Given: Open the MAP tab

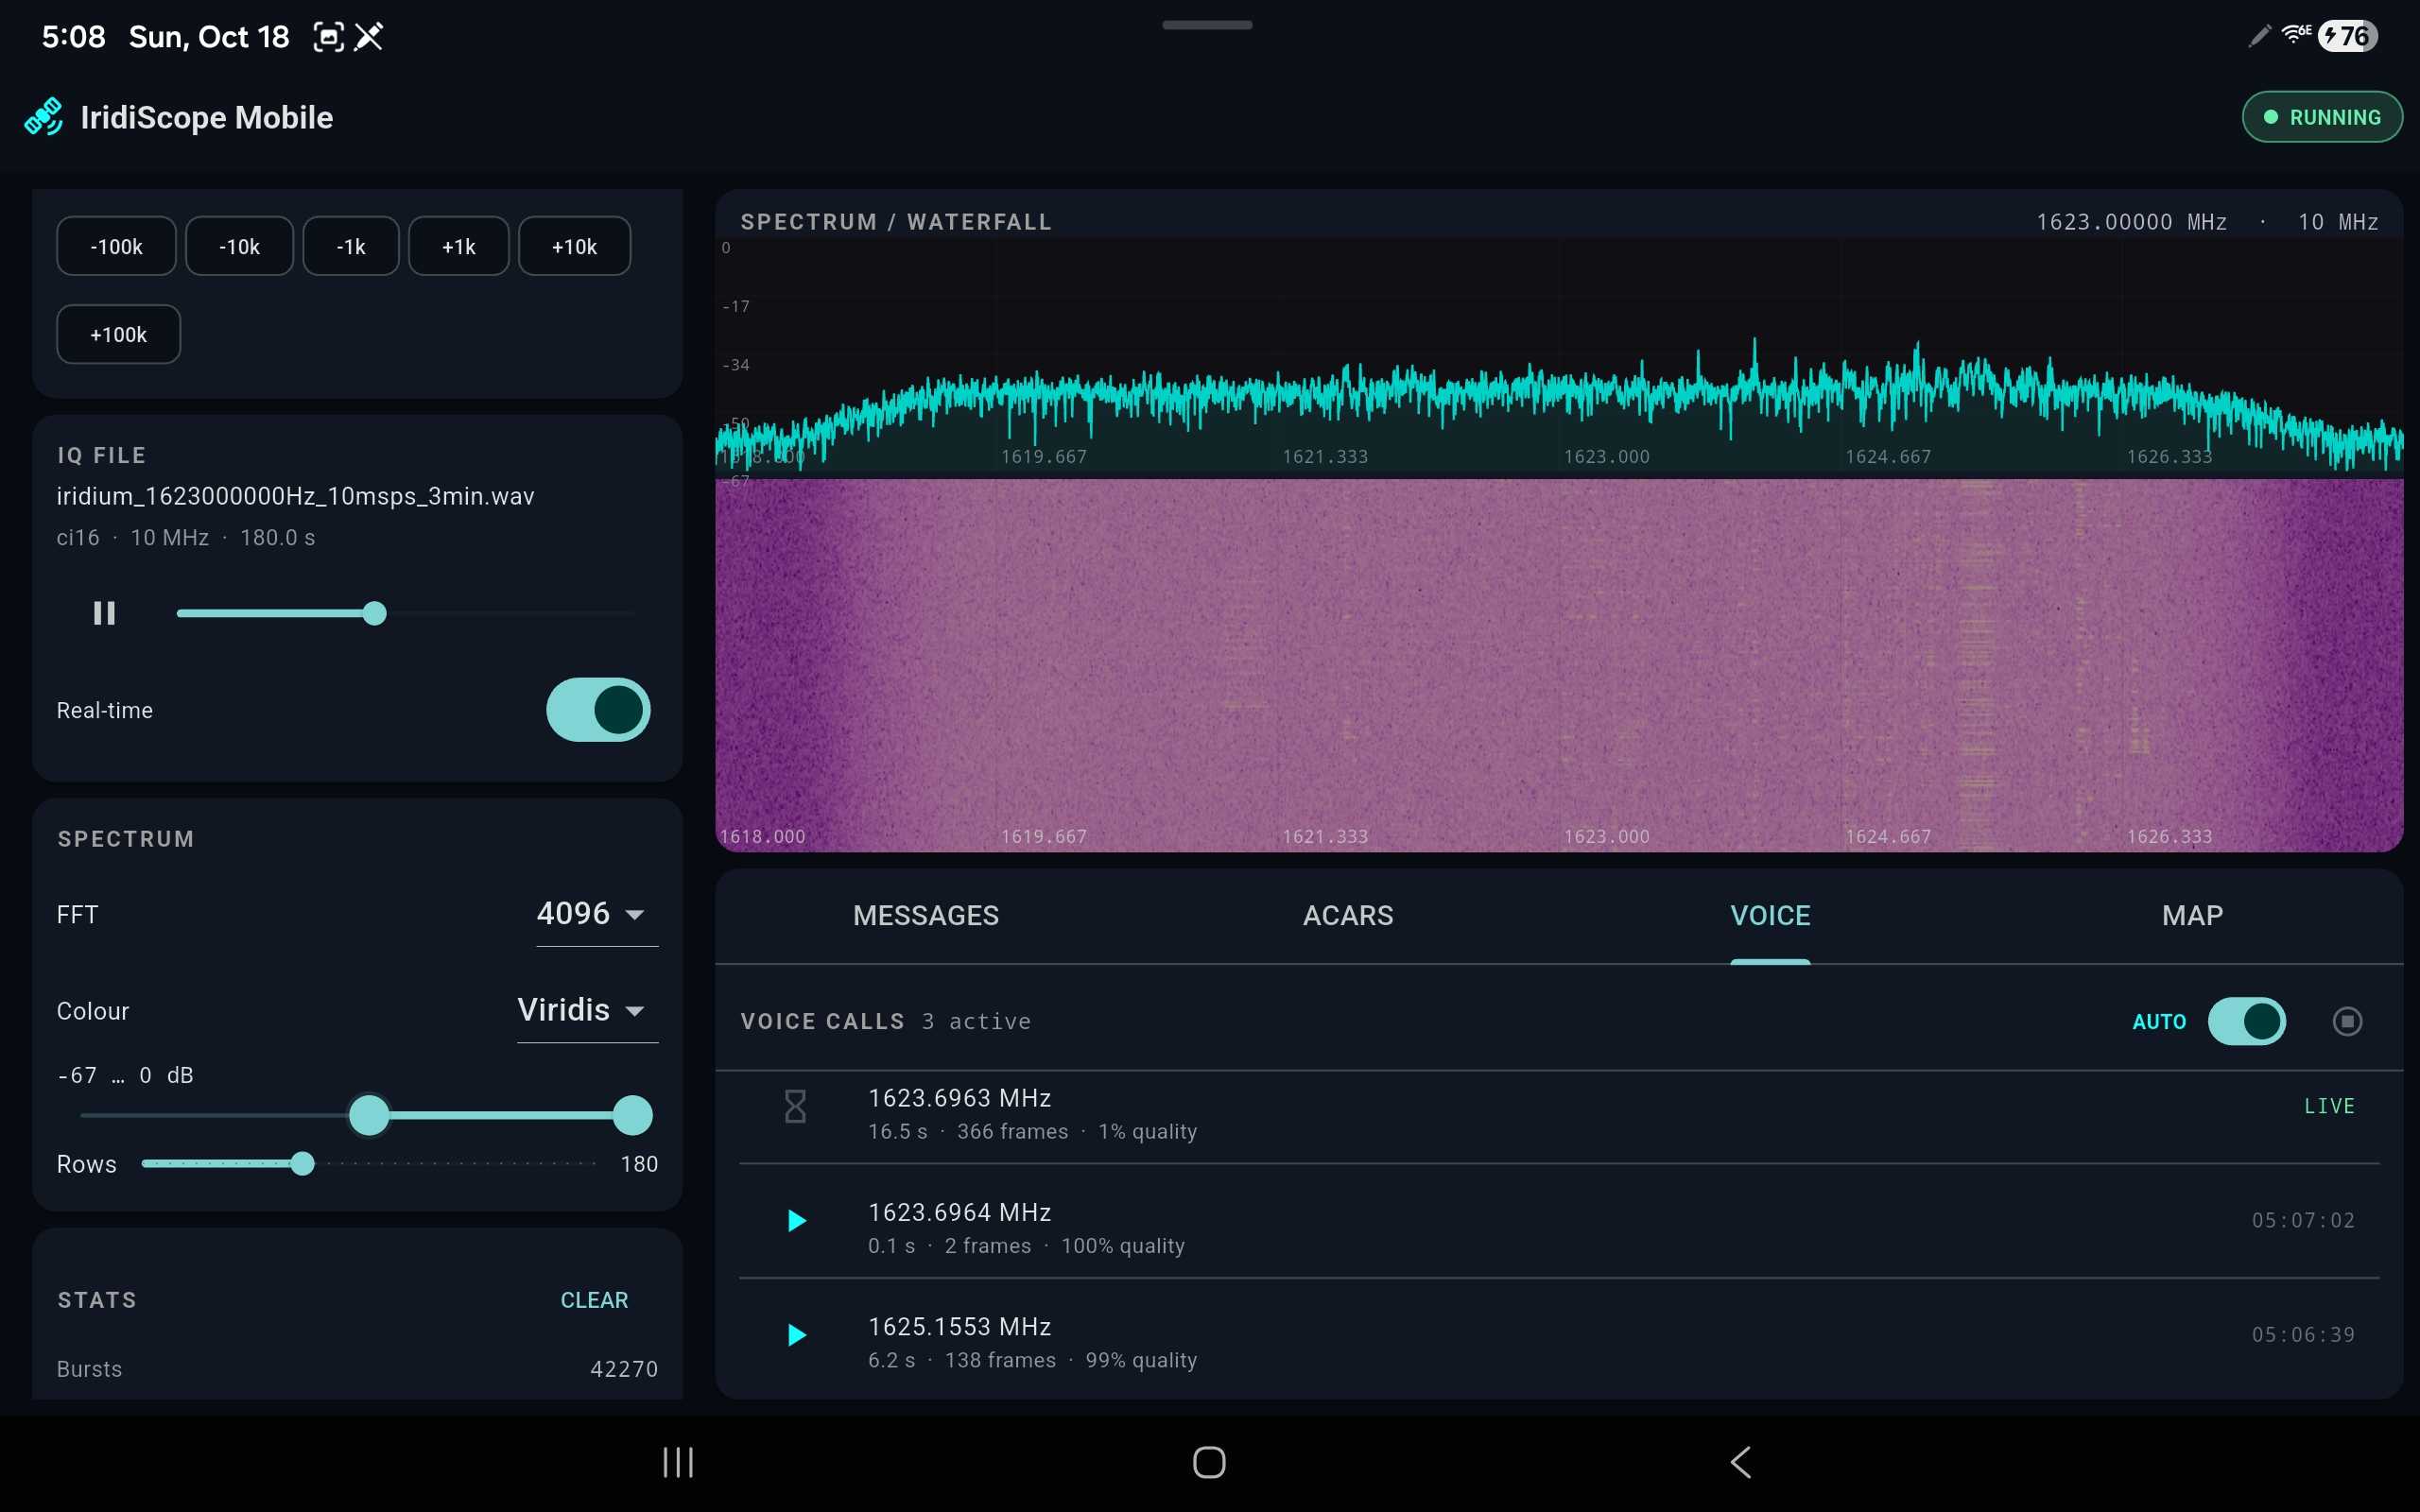Looking at the screenshot, I should click(2192, 915).
